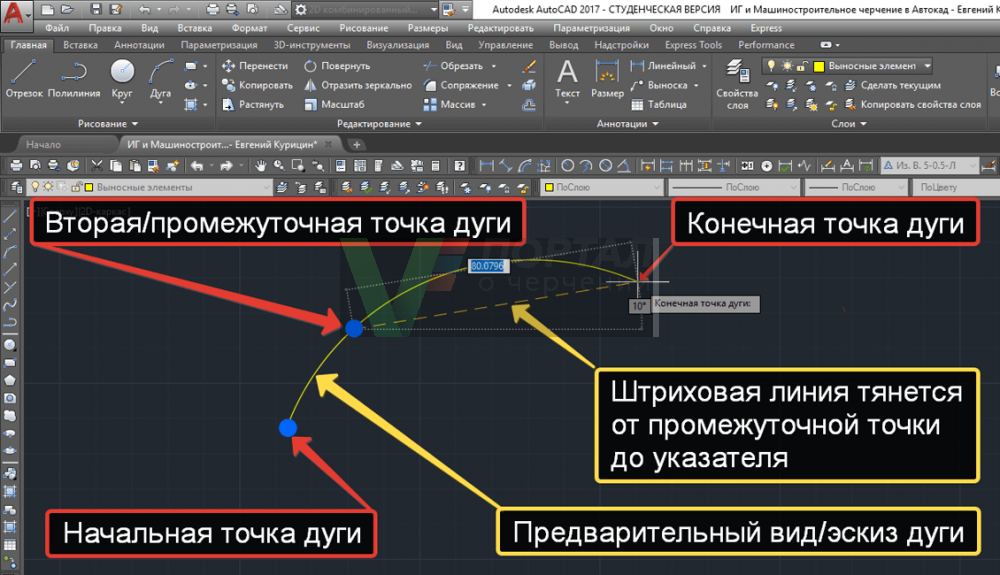Click Отразить зеркально (mirror) tool

(358, 85)
